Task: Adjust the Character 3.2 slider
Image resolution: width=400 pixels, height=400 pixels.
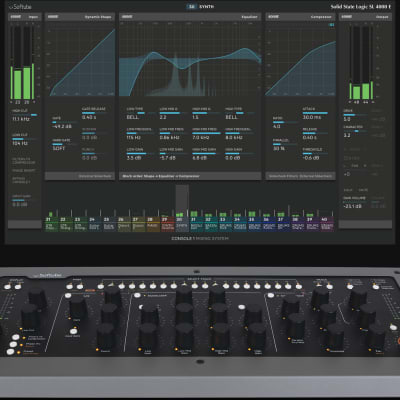Action: coord(355,131)
